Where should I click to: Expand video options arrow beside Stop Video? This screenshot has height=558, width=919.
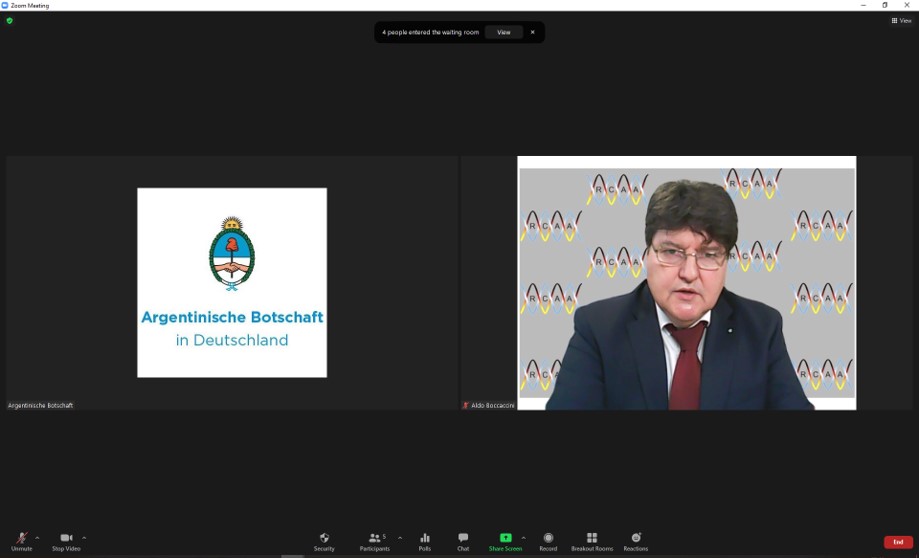coord(84,537)
